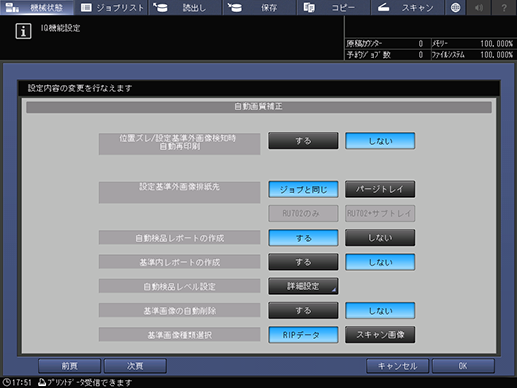The height and width of the screenshot is (388, 517).
Task: Click the 予約ジョブ数 value
Action: click(x=421, y=55)
